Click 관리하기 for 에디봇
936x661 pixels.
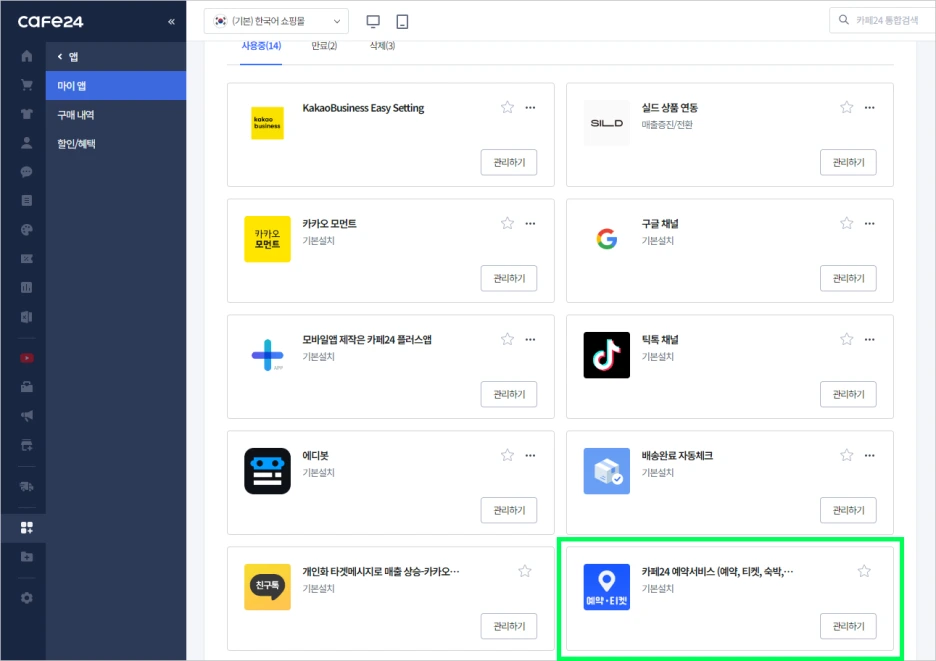(509, 510)
